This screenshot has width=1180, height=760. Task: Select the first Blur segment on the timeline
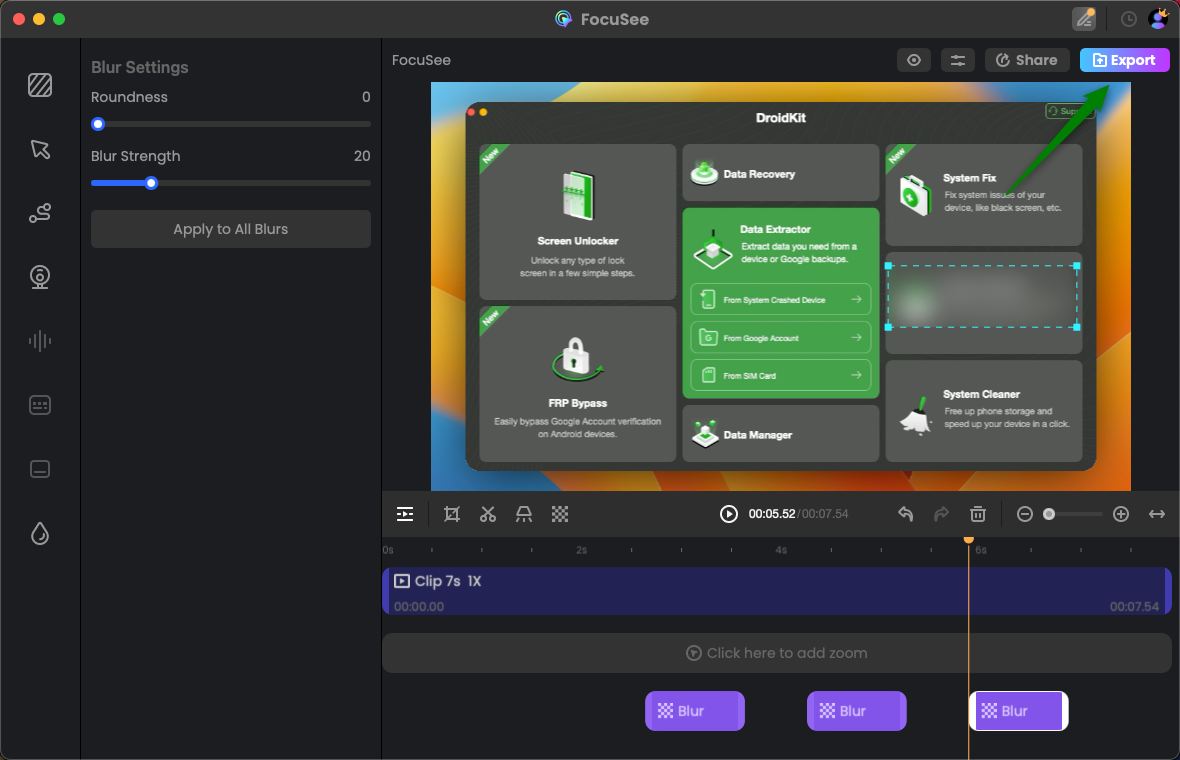(x=695, y=711)
